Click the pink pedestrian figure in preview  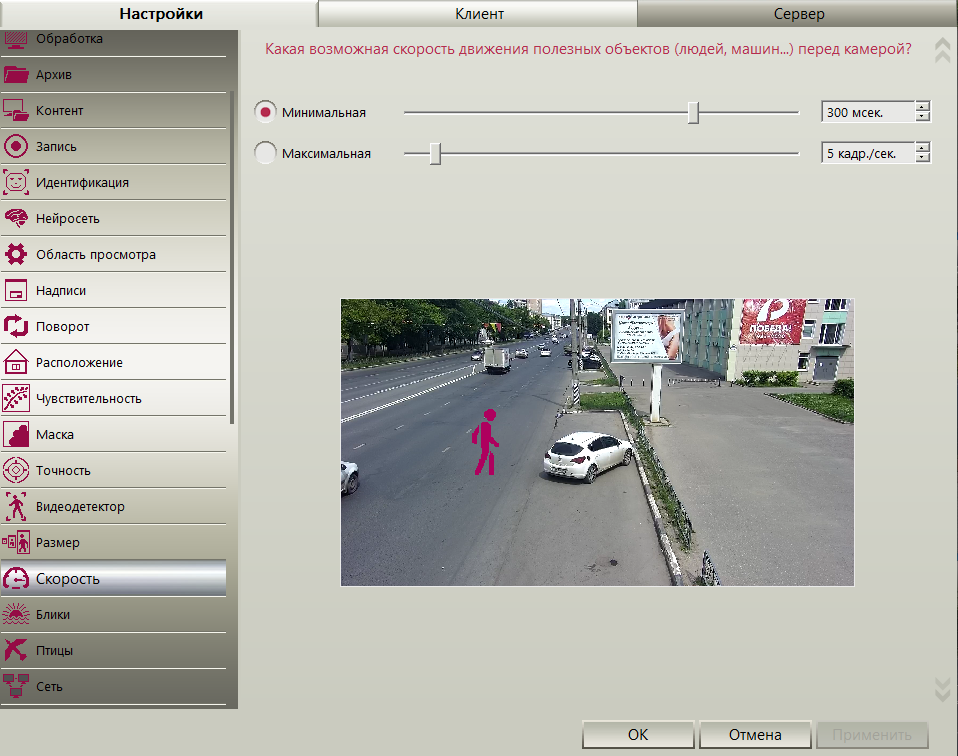click(x=486, y=442)
